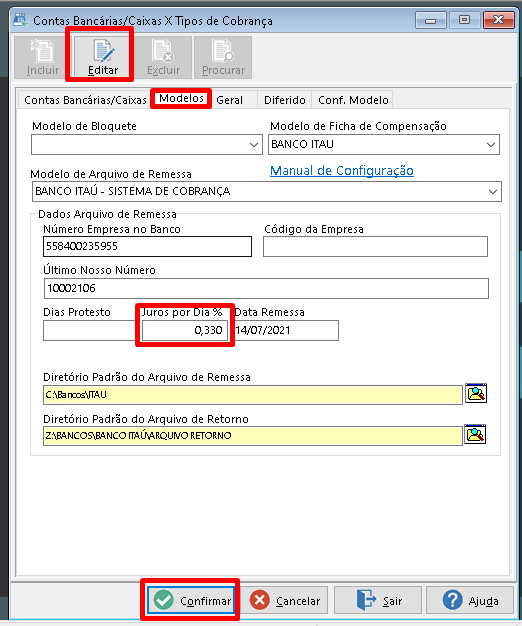Image resolution: width=522 pixels, height=626 pixels.
Task: Click the Cancelar button
Action: click(284, 600)
